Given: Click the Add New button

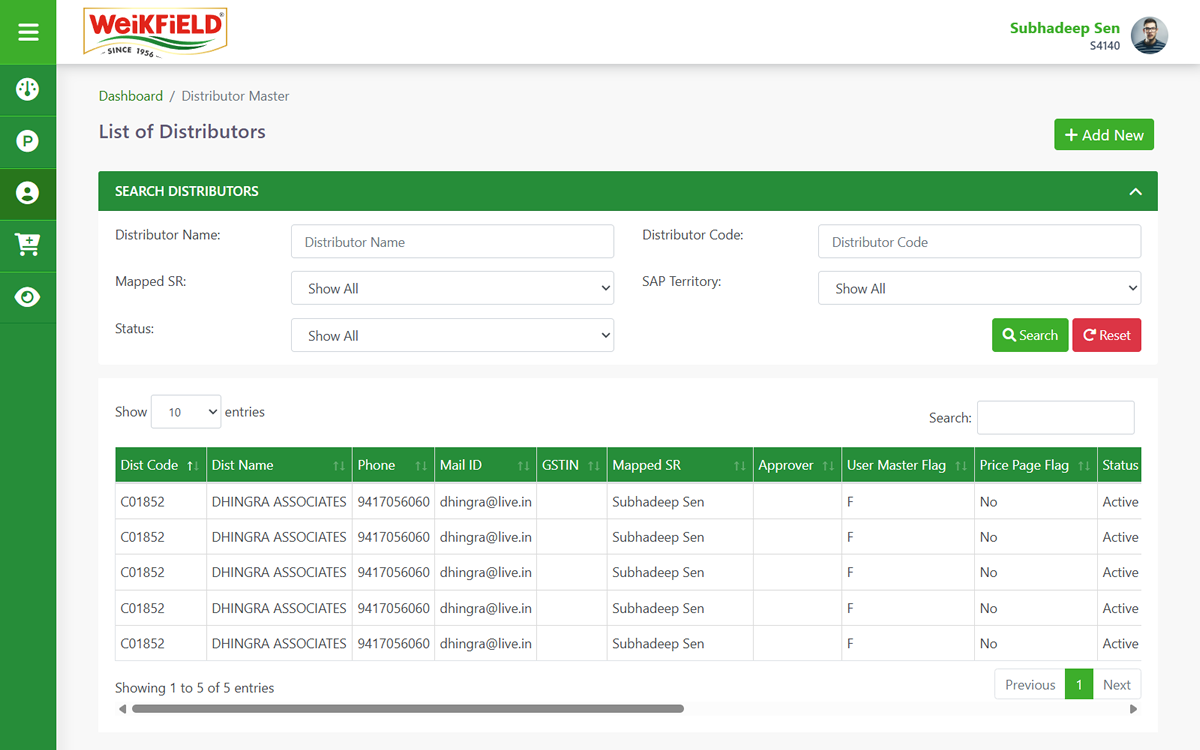Looking at the screenshot, I should click(x=1104, y=135).
